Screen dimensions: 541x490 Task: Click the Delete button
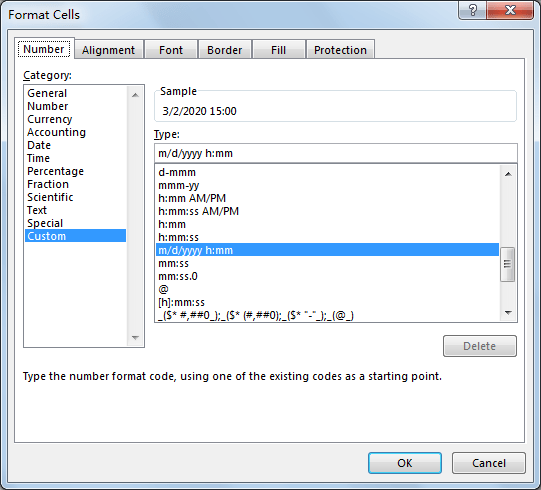(x=480, y=346)
